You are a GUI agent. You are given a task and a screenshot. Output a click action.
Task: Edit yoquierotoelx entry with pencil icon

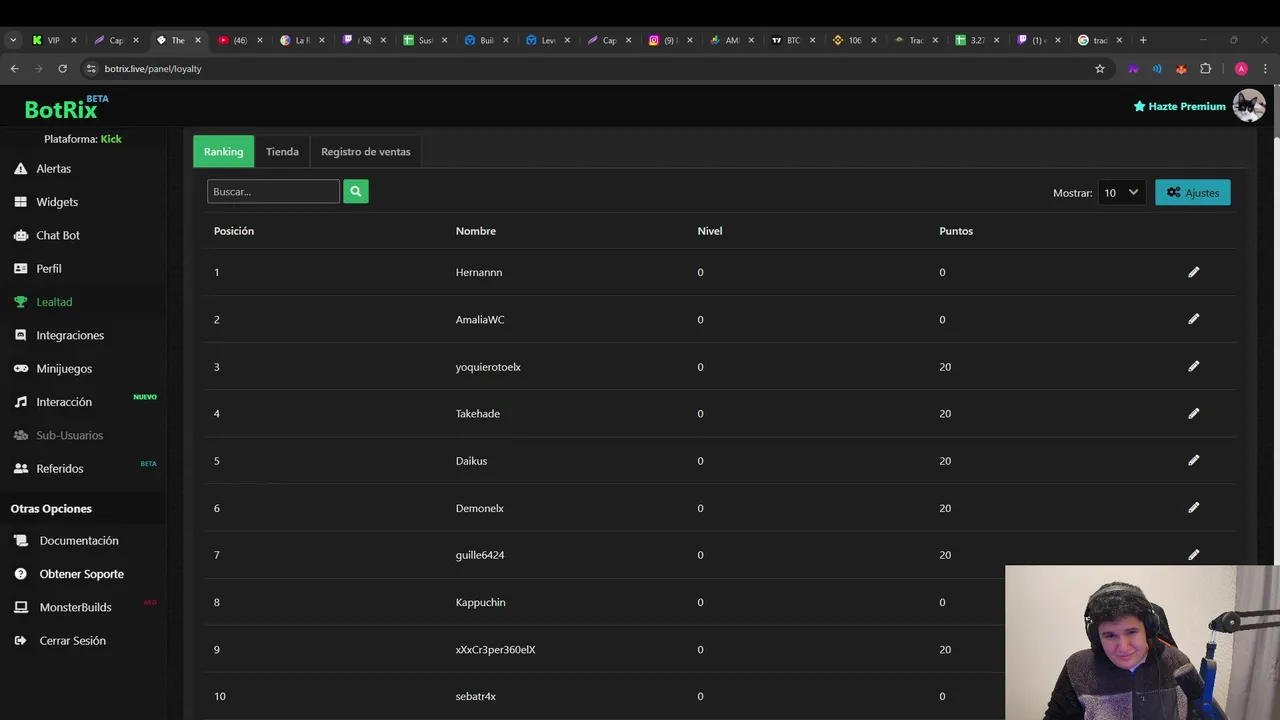[1193, 366]
